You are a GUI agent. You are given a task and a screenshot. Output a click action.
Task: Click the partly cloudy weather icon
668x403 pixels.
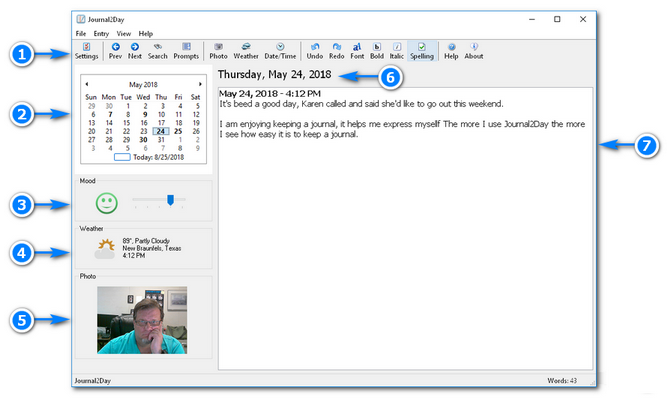coord(105,249)
